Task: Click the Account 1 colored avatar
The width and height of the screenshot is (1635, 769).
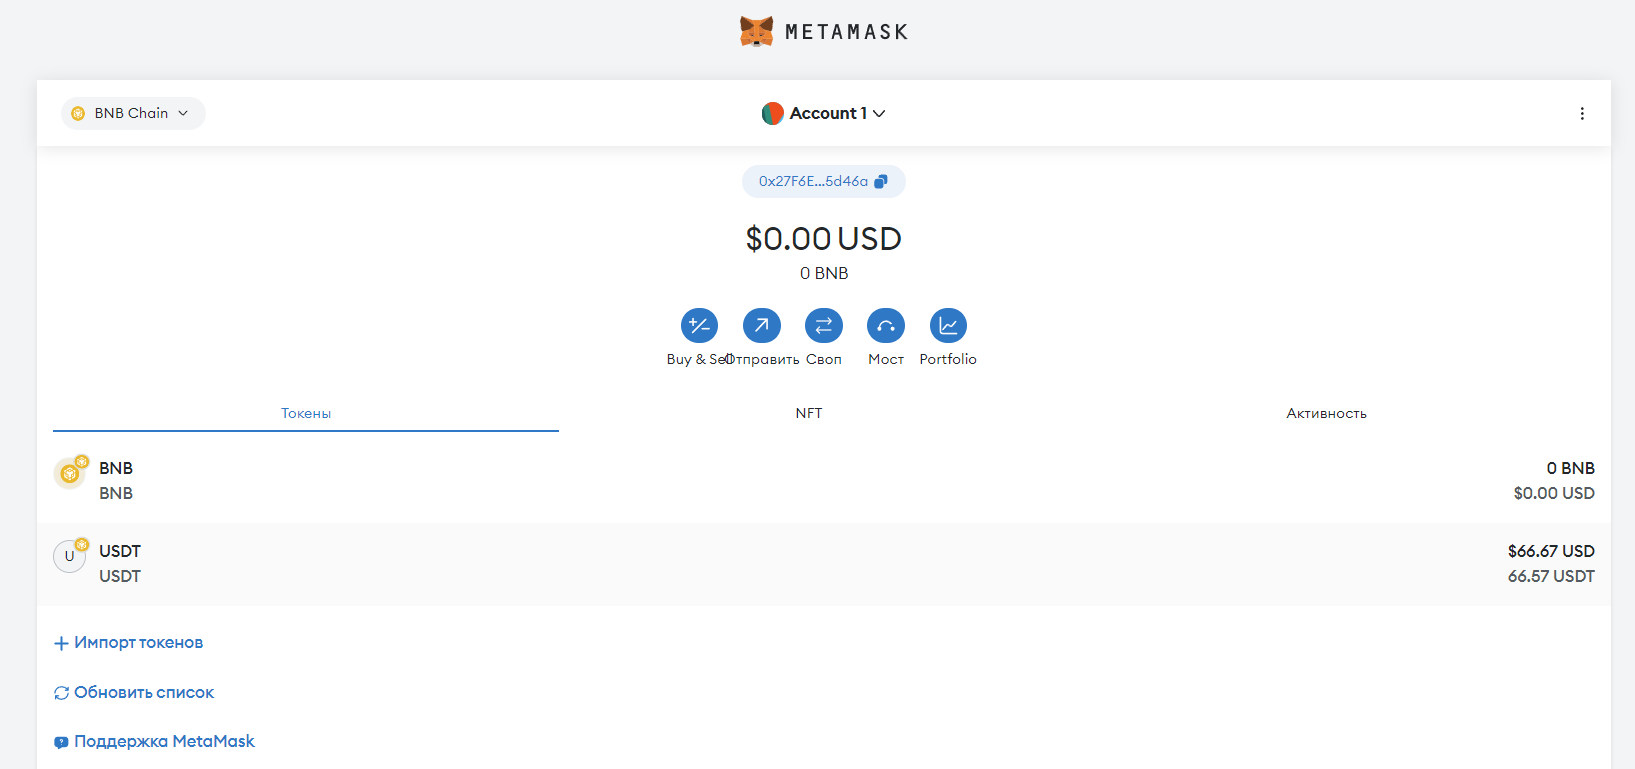Action: pyautogui.click(x=772, y=114)
